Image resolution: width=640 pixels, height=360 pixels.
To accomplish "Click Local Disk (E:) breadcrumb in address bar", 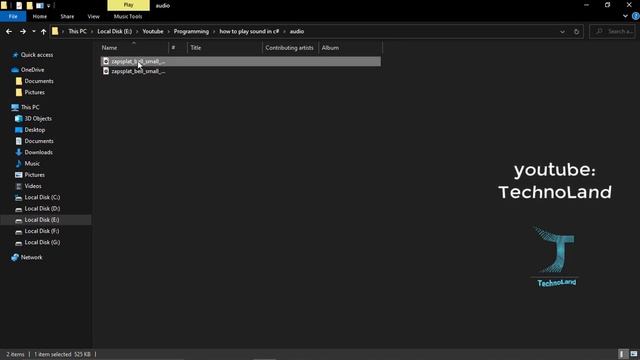I will [x=115, y=31].
